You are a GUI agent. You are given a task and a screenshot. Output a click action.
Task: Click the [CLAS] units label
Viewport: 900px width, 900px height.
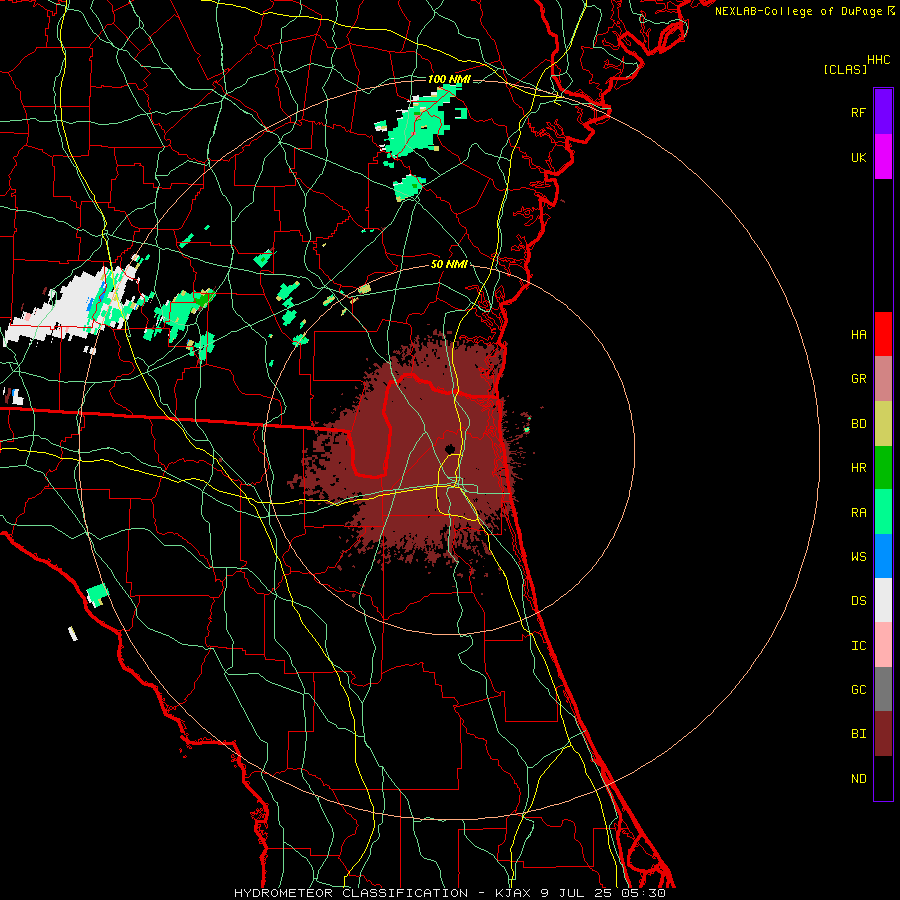coord(845,69)
